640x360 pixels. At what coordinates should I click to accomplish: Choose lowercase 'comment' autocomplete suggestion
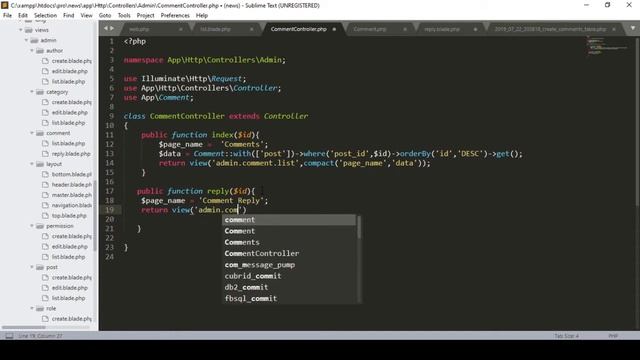pos(289,220)
